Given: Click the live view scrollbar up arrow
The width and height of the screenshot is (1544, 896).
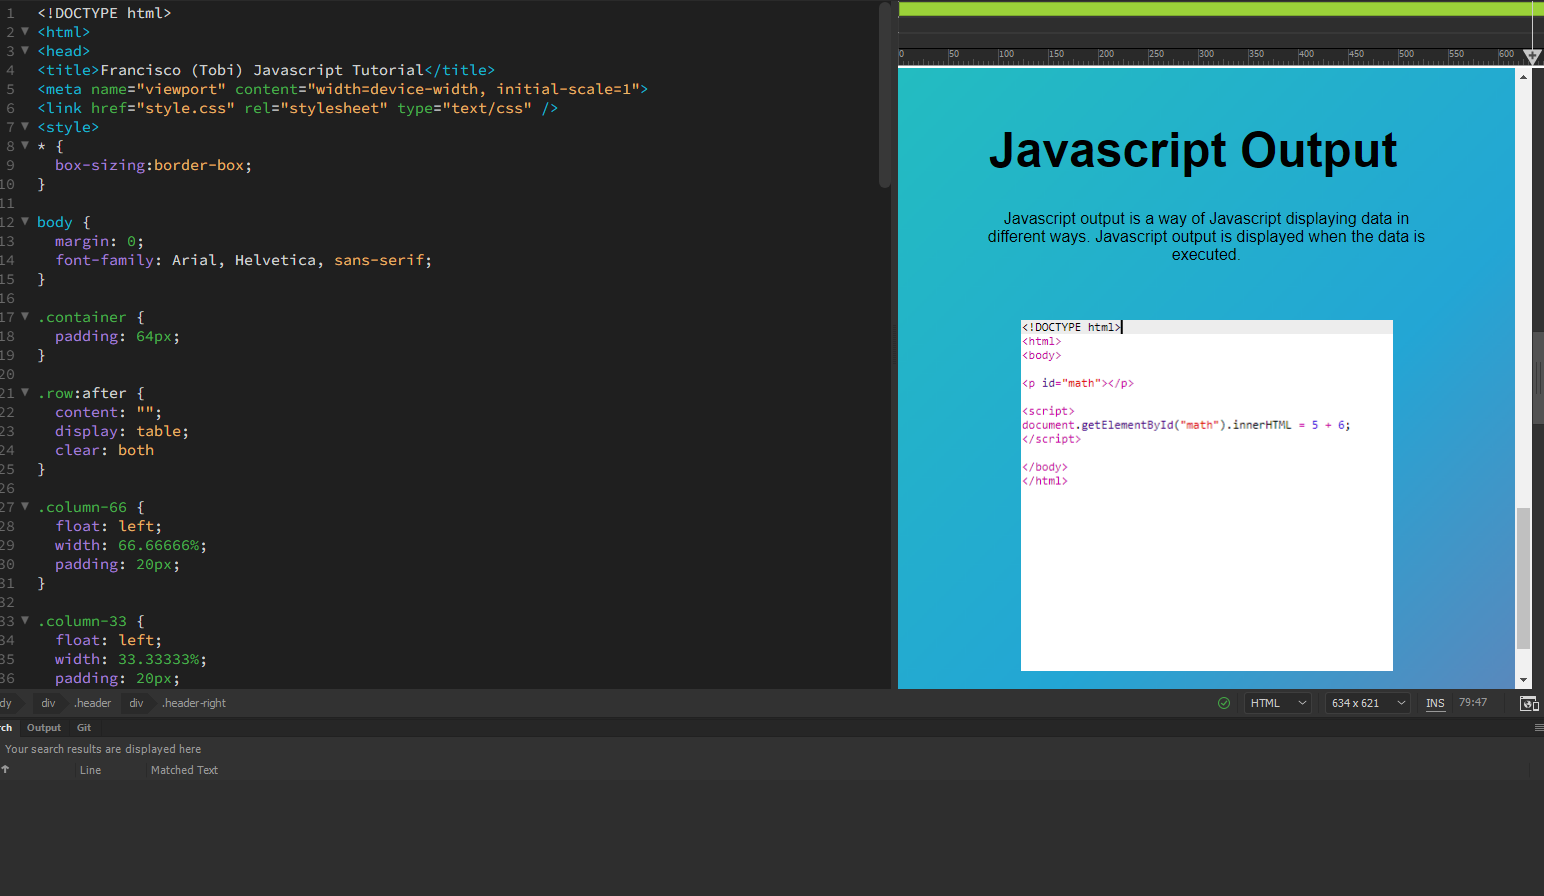Looking at the screenshot, I should click(1523, 76).
